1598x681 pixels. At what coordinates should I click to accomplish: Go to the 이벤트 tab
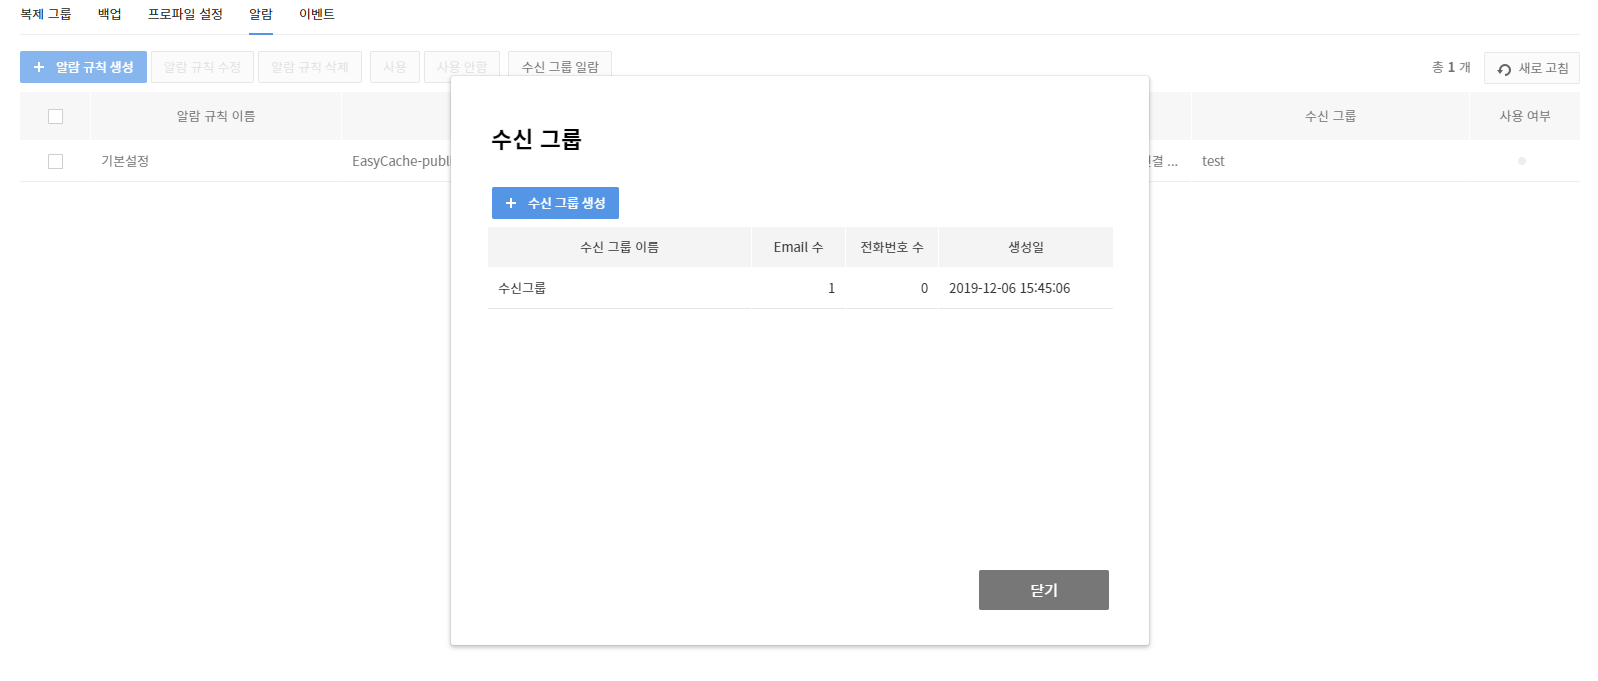click(x=317, y=14)
